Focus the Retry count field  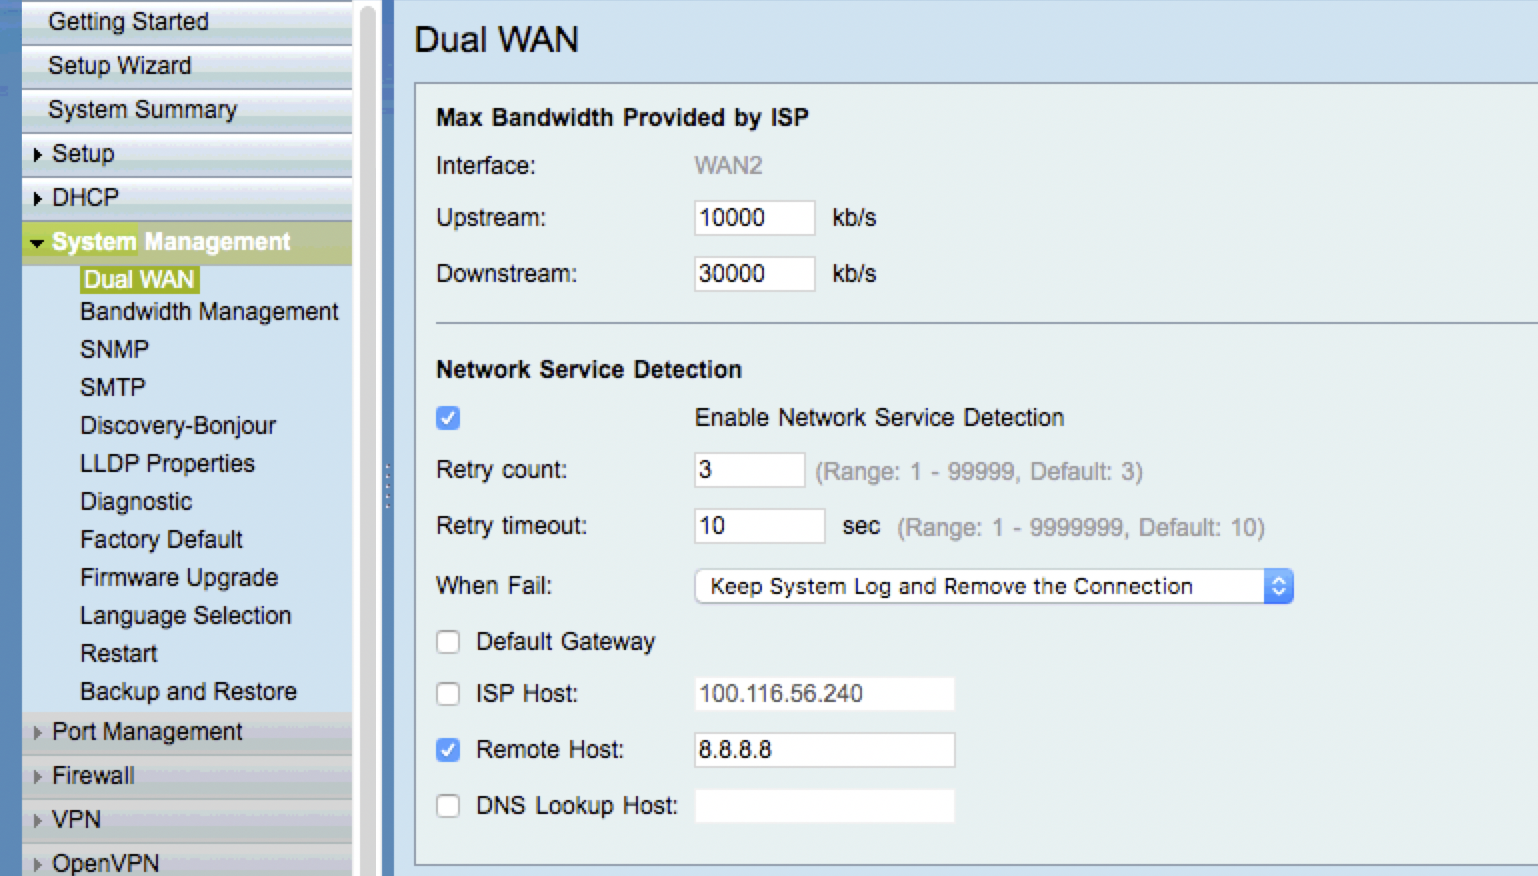(750, 470)
